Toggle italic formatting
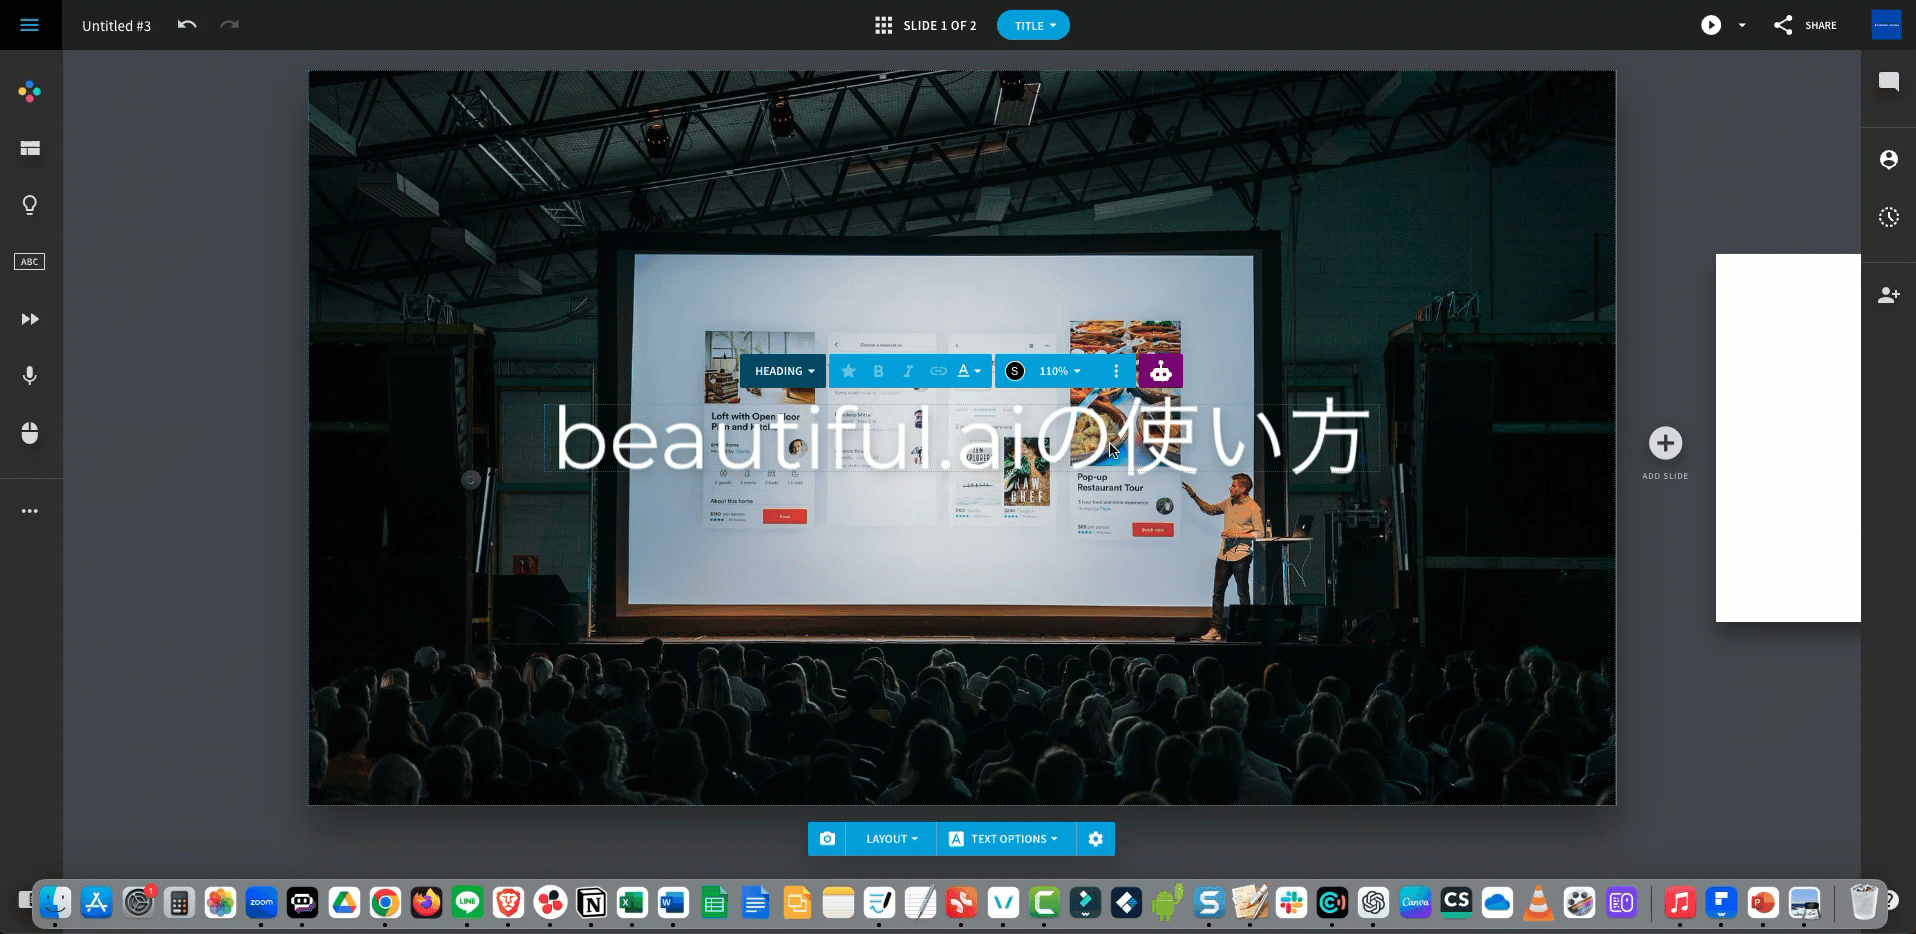Screen dimensions: 1916x934 click(x=908, y=371)
